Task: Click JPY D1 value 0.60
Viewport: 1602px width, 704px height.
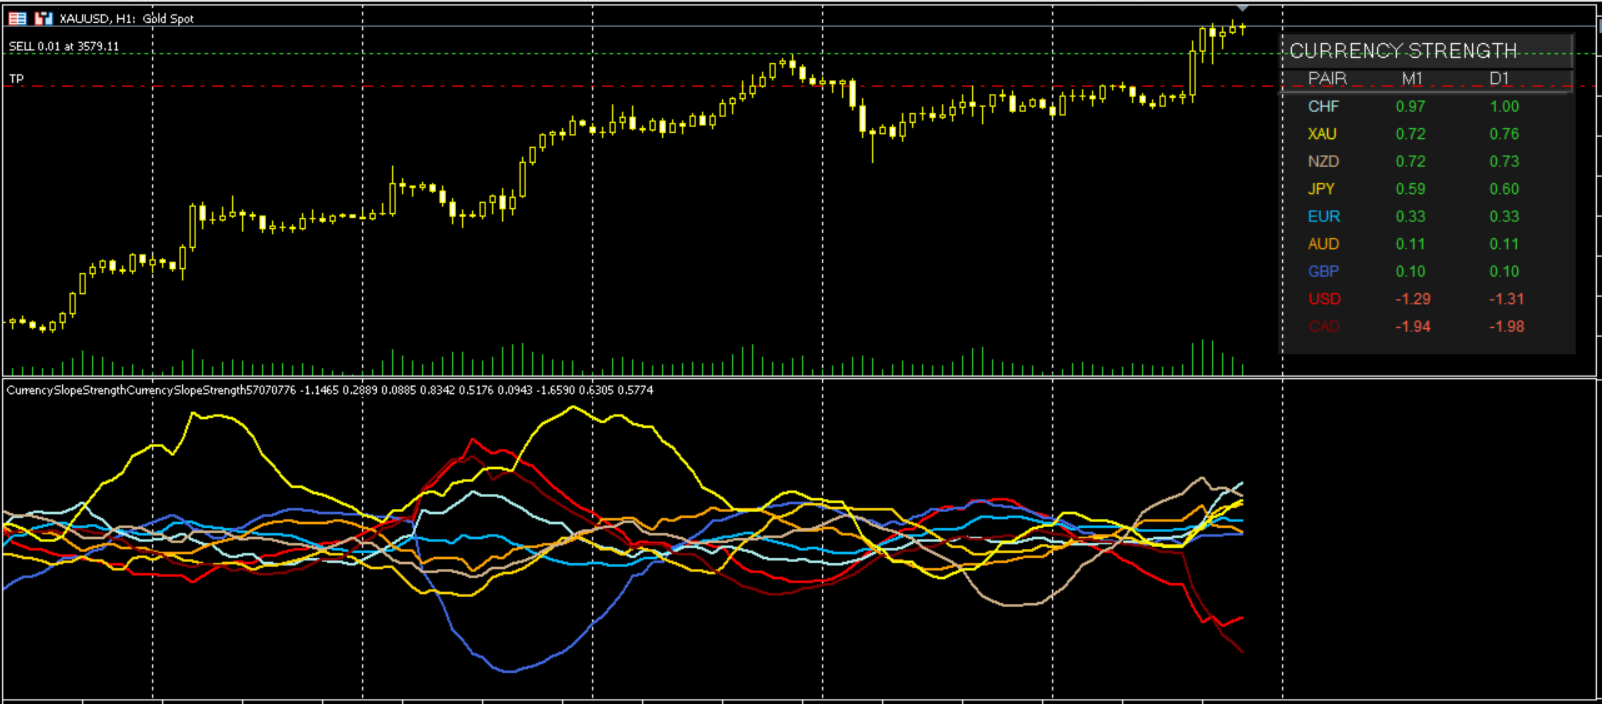Action: (x=1504, y=189)
